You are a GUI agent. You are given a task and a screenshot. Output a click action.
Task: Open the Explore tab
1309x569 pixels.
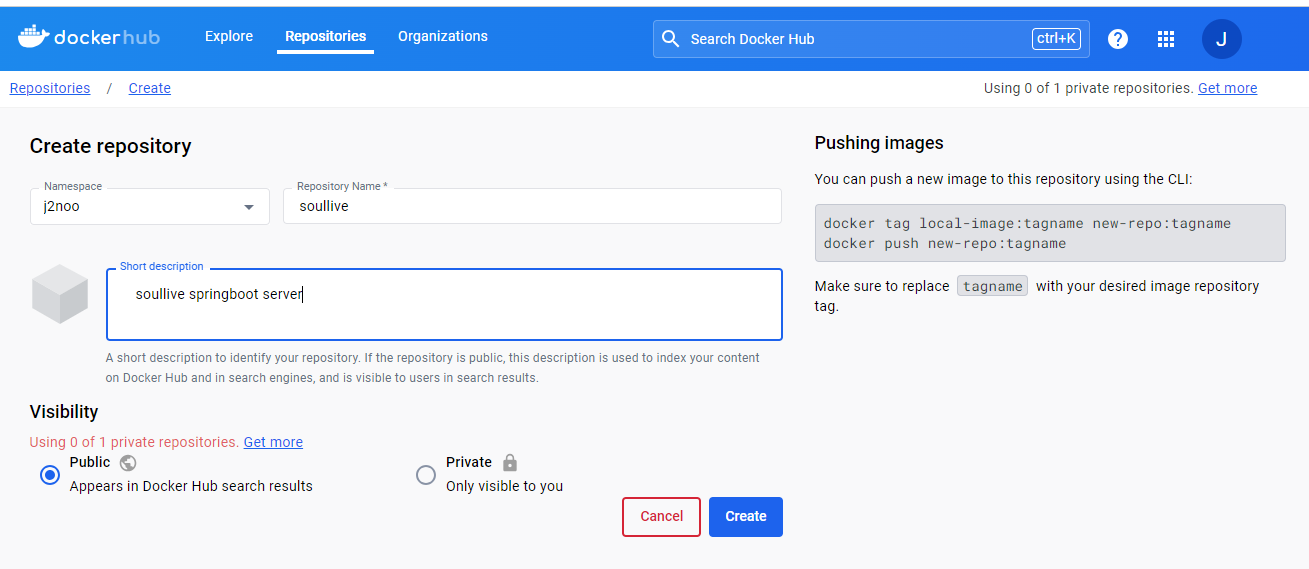point(229,36)
